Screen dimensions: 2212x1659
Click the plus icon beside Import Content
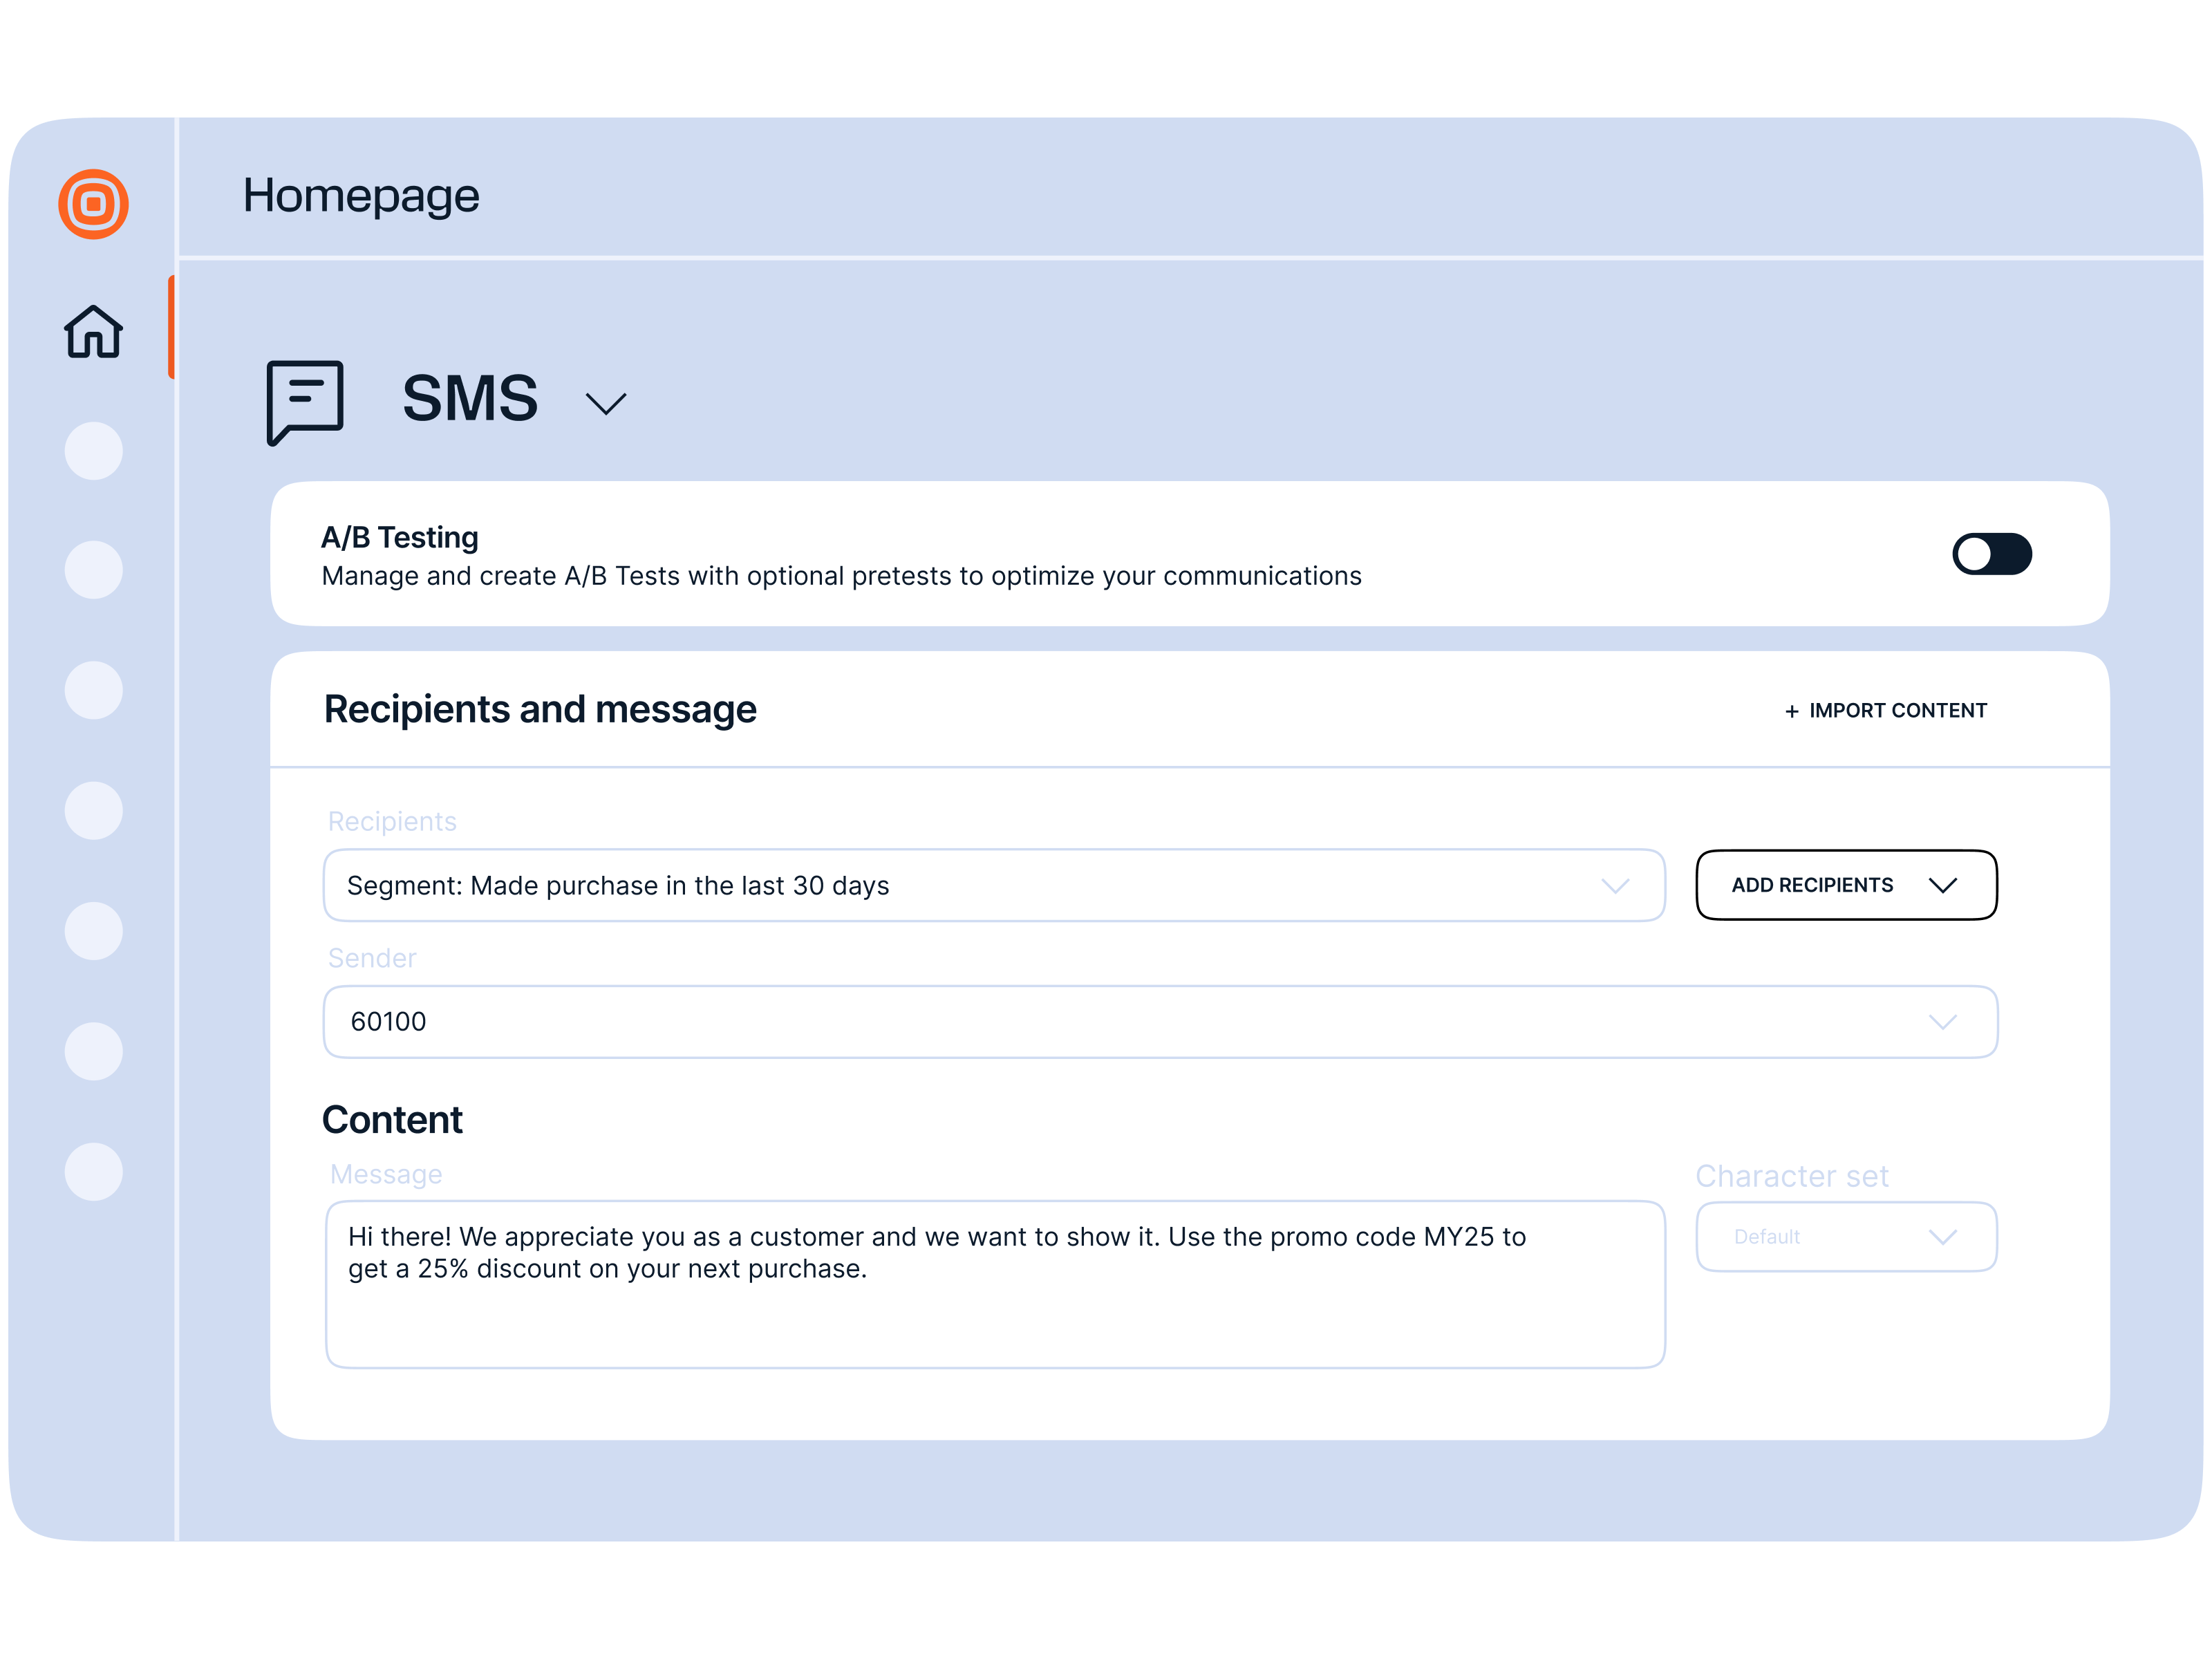(x=1792, y=711)
